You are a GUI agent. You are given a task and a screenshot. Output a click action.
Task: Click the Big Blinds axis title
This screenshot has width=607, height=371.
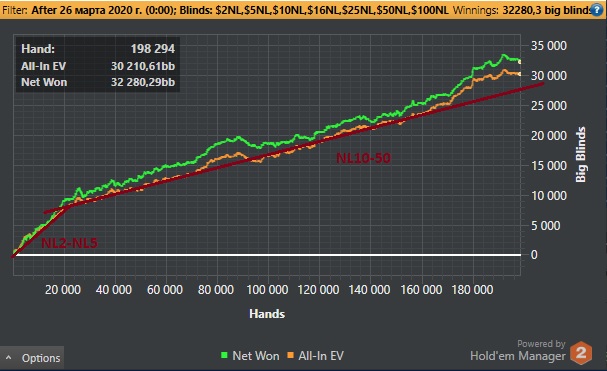(581, 155)
